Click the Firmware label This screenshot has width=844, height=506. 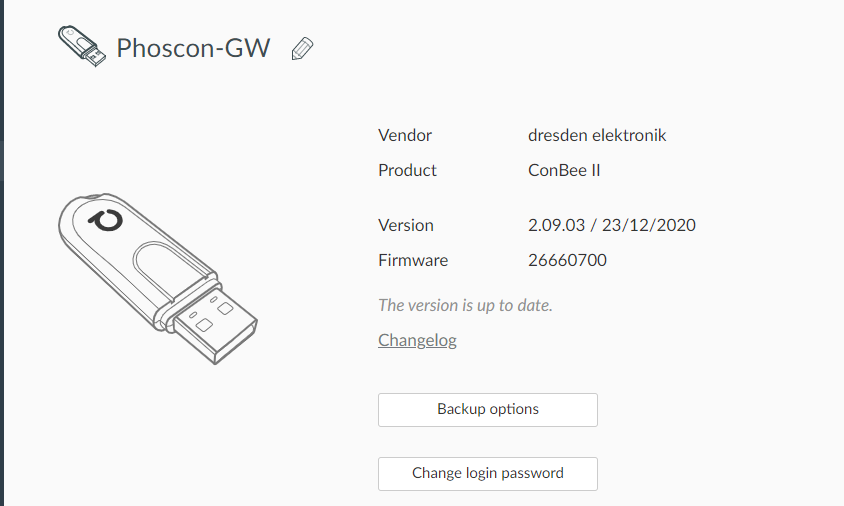(x=413, y=260)
